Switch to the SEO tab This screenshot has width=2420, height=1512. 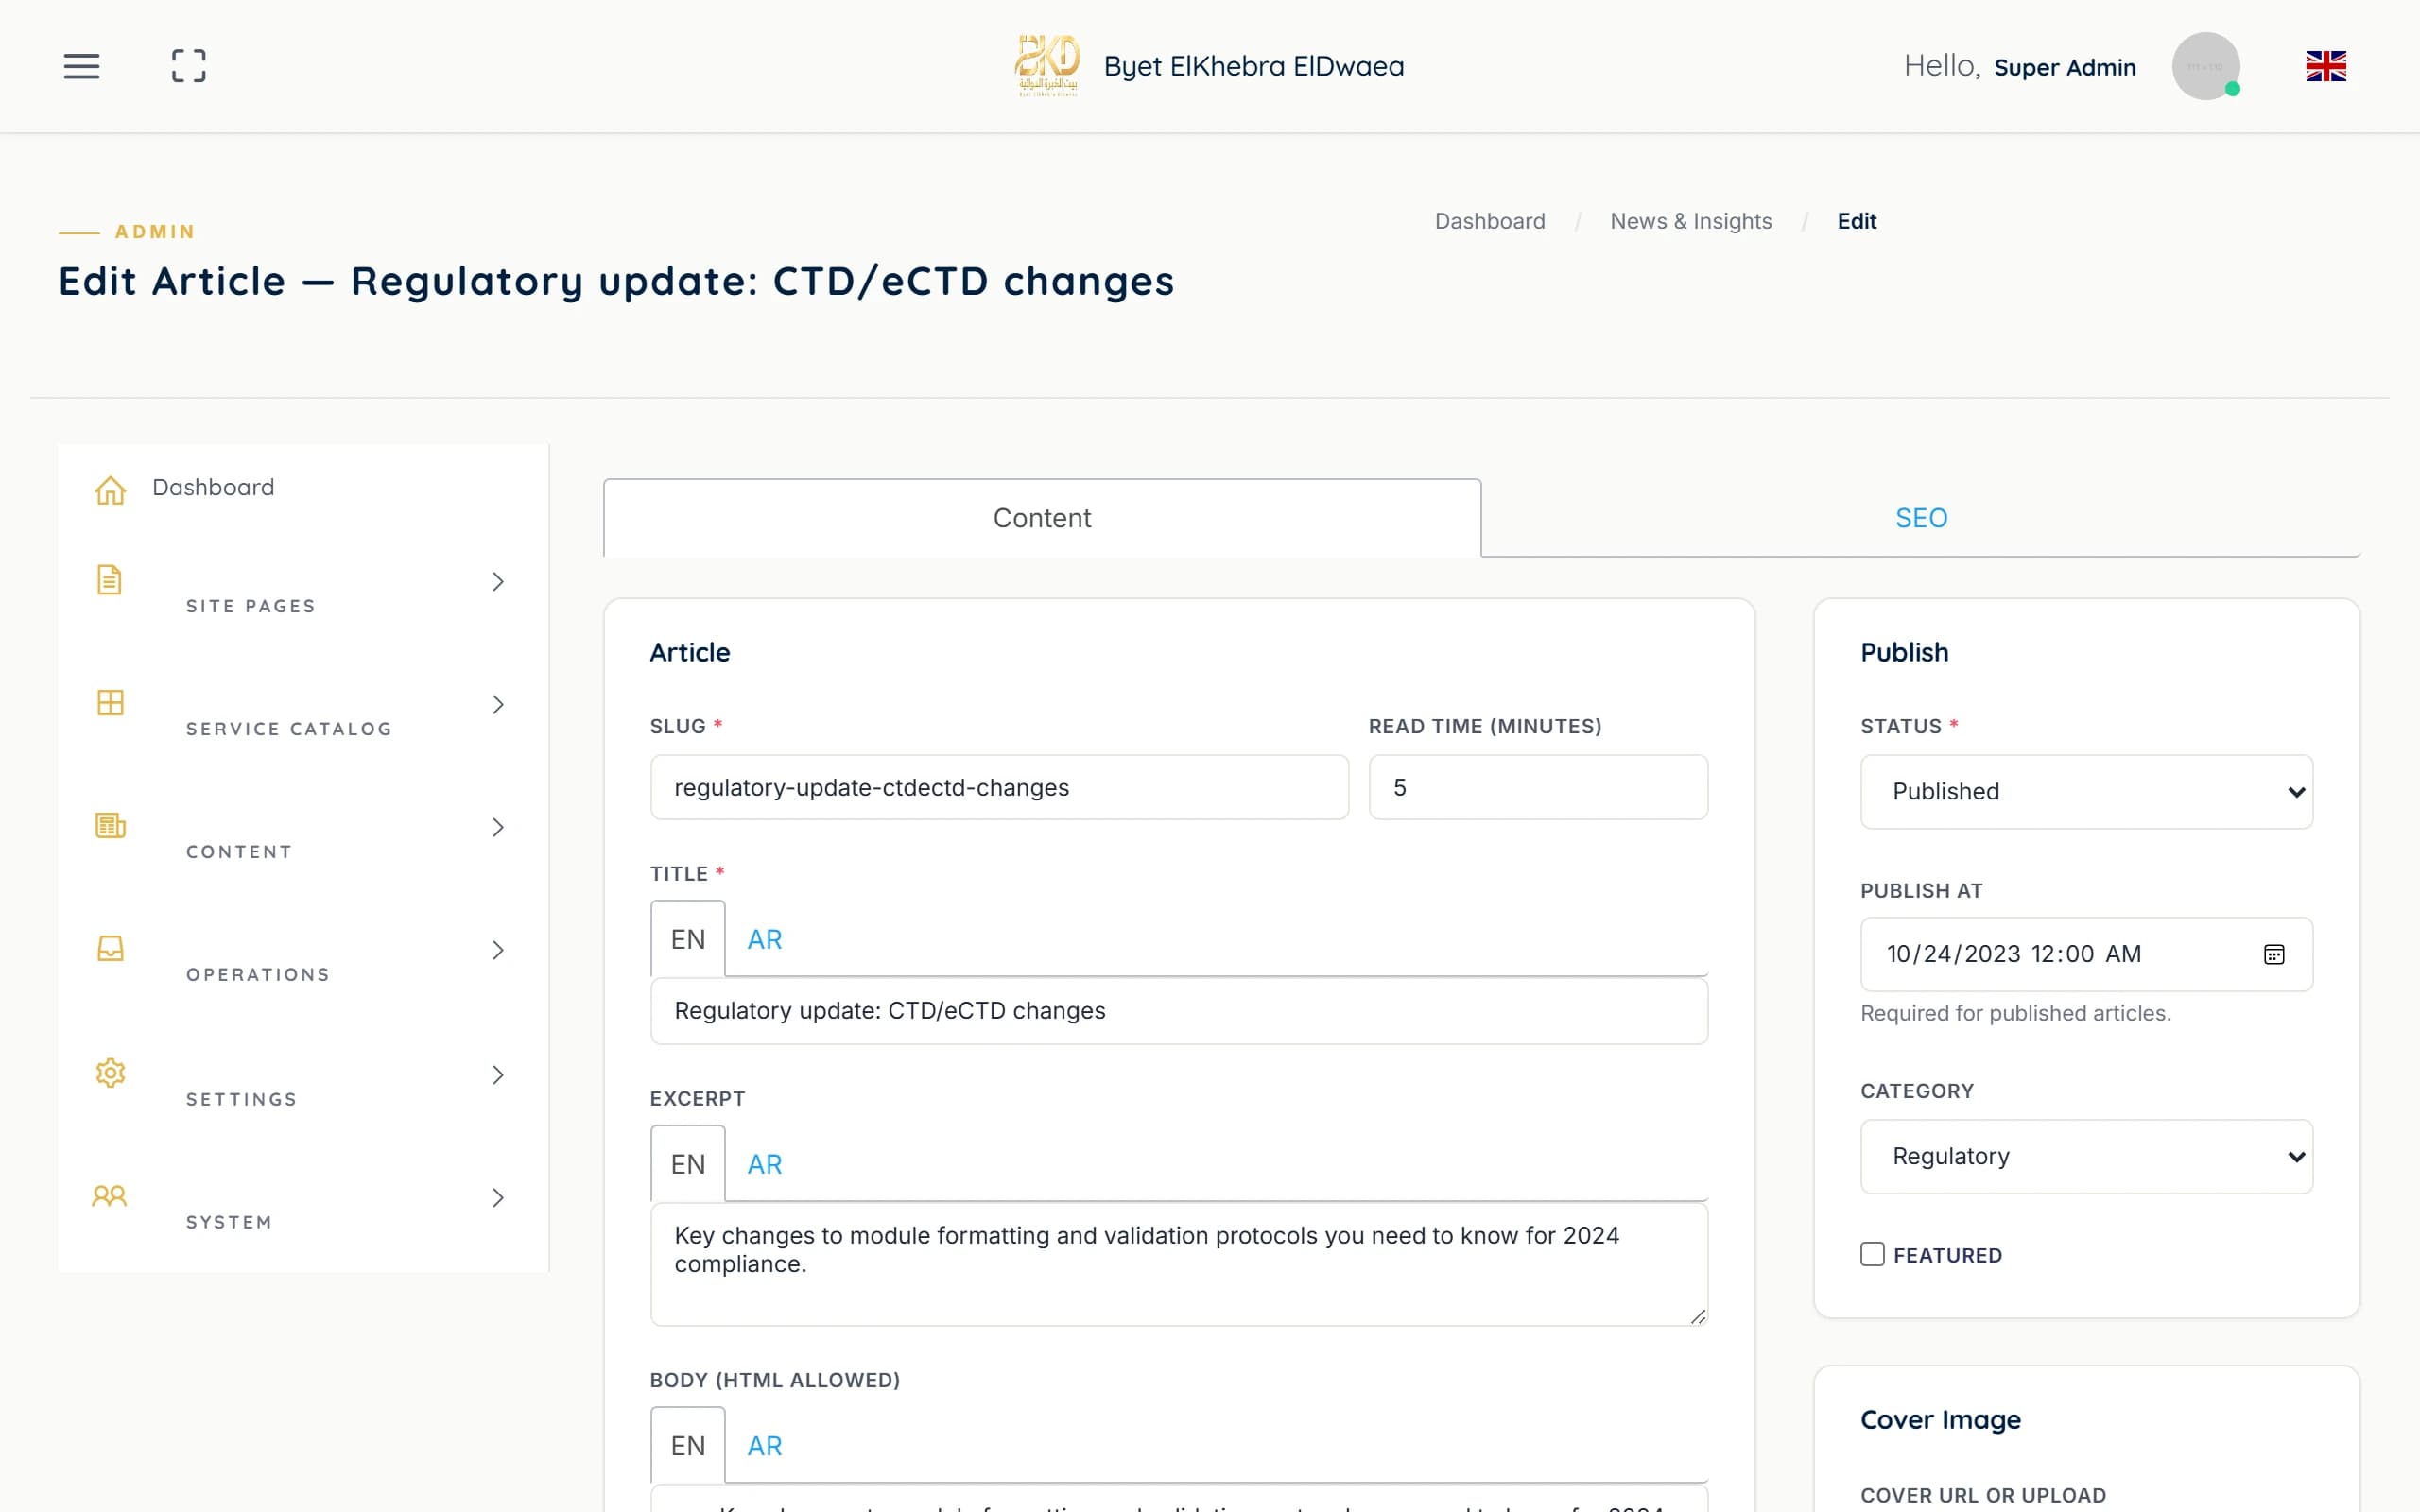(x=1921, y=518)
